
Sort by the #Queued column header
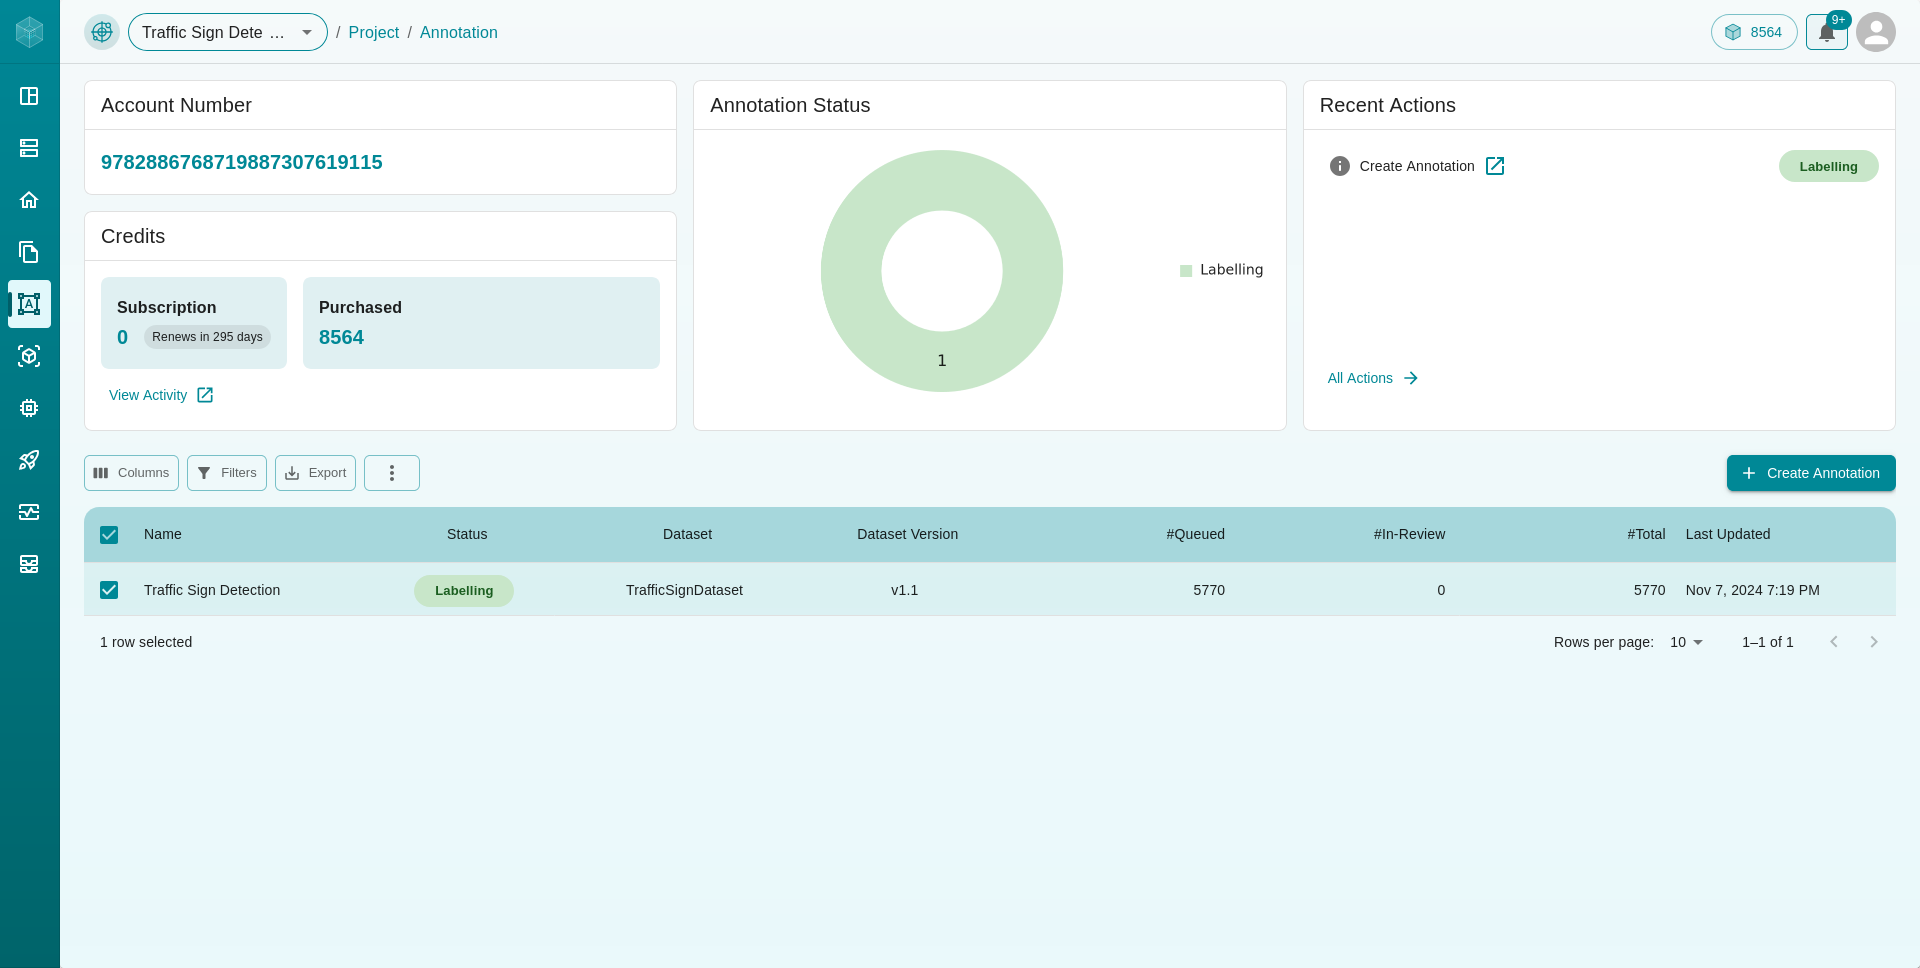(1195, 534)
